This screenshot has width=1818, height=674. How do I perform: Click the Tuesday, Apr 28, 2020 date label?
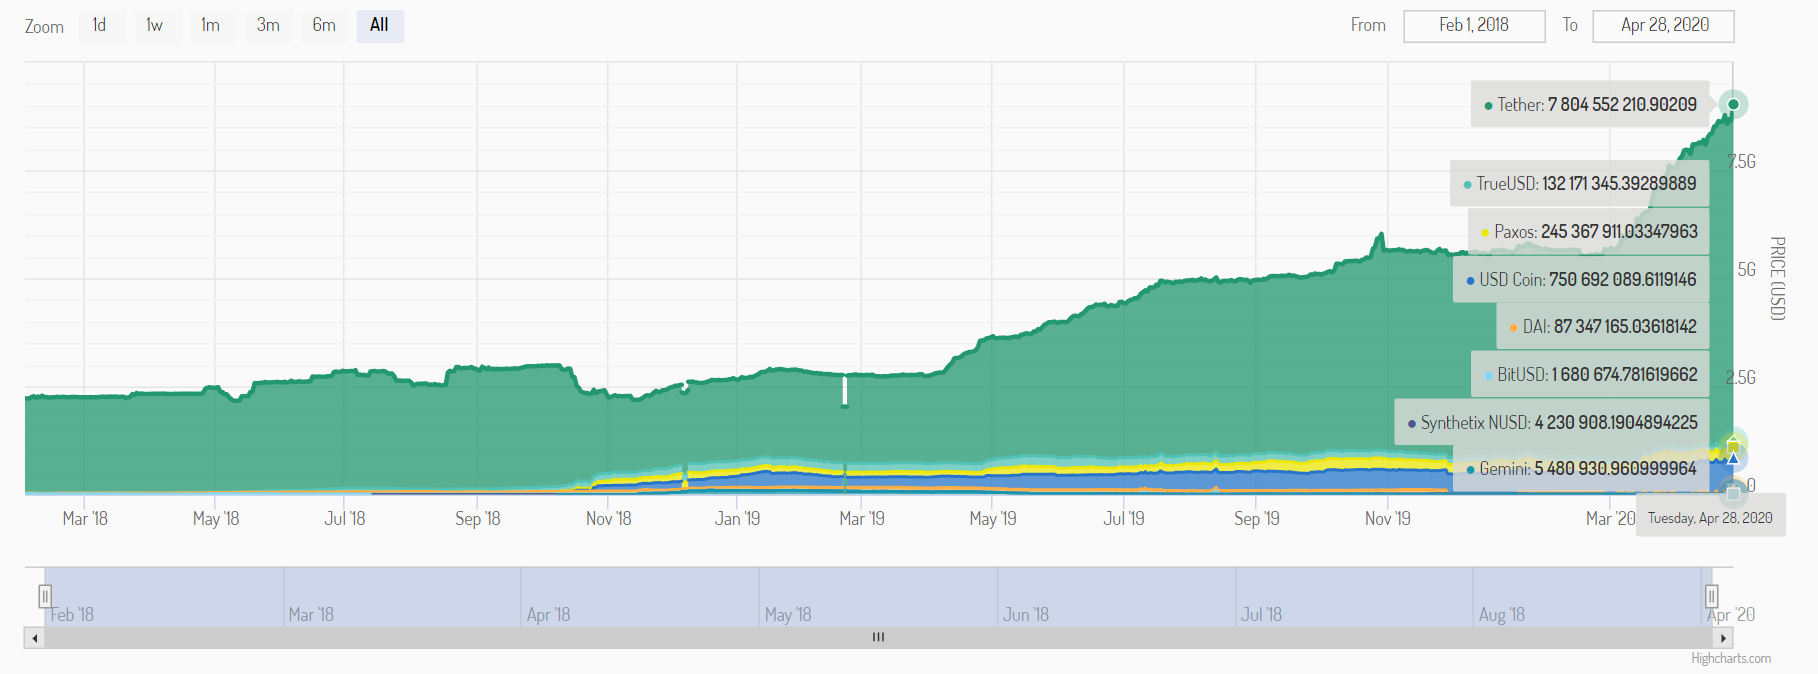point(1710,518)
